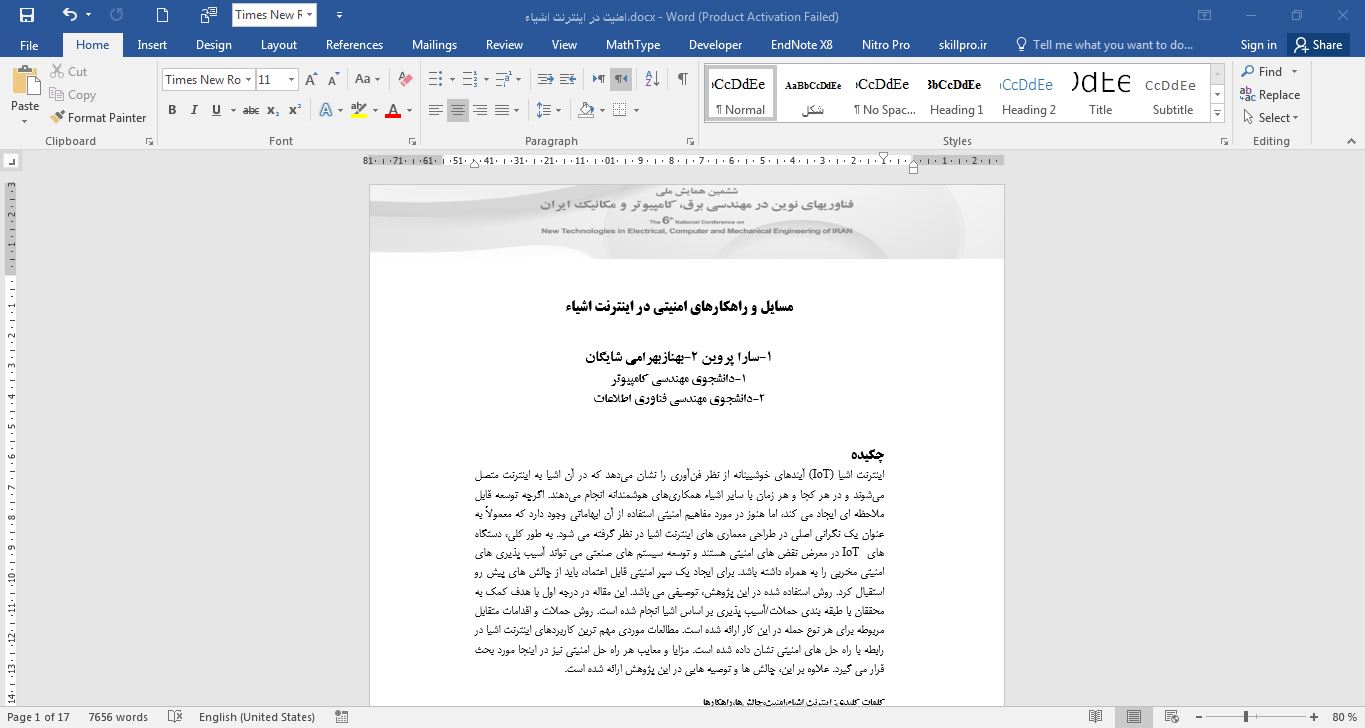
Task: Switch to Web Layout view
Action: 1172,716
